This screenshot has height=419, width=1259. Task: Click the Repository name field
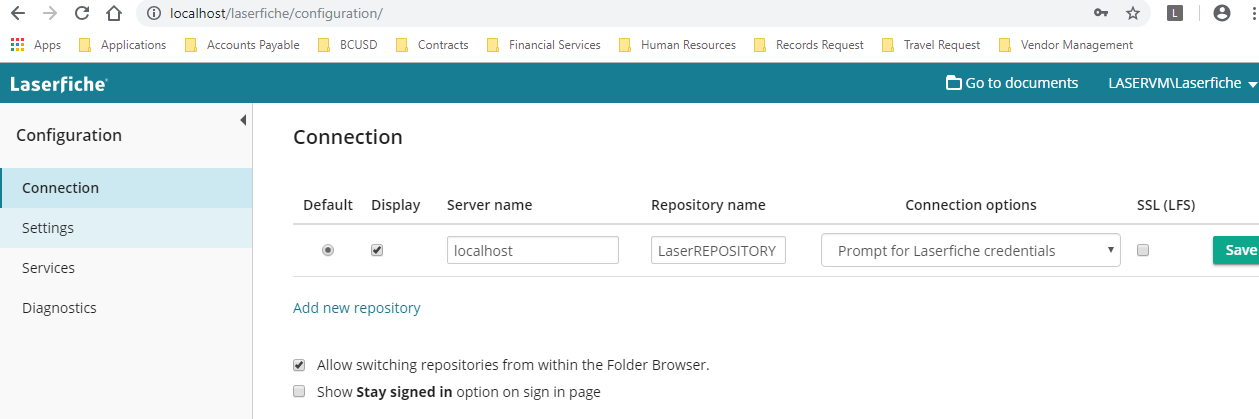pos(718,250)
